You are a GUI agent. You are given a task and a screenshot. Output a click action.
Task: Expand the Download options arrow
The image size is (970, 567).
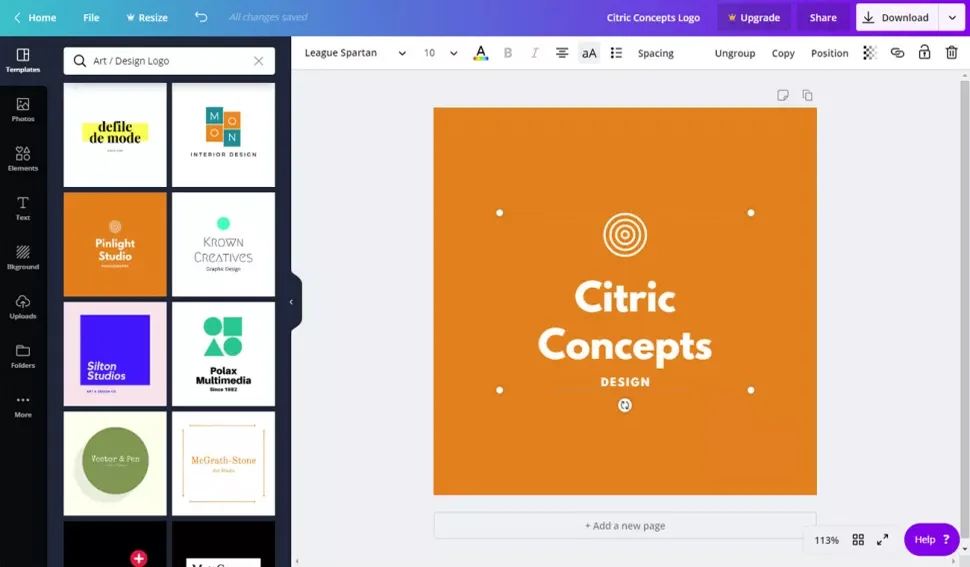pos(952,17)
